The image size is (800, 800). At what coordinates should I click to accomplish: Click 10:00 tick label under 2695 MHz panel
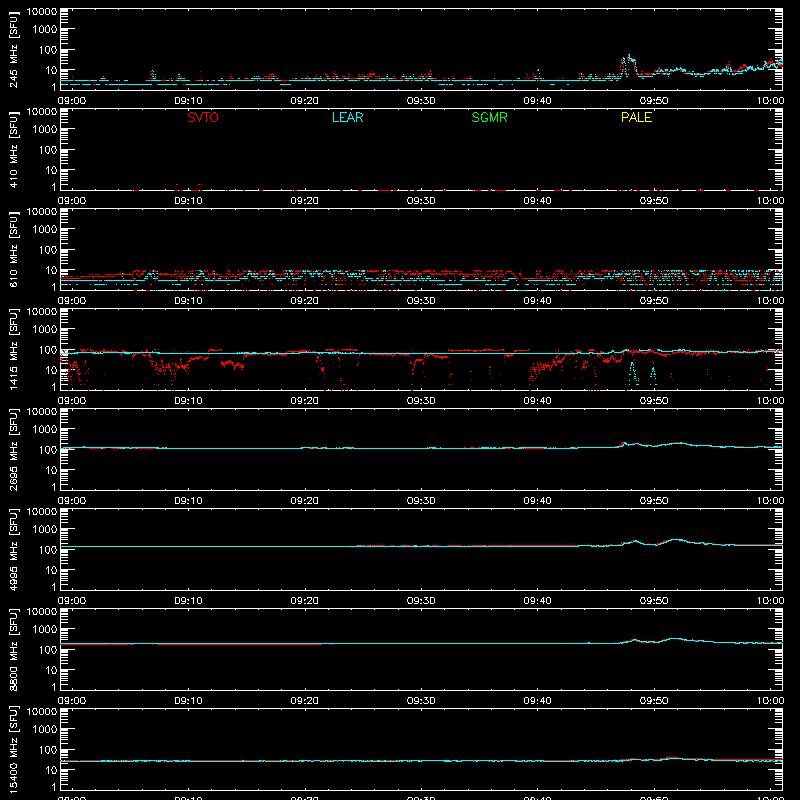(770, 501)
